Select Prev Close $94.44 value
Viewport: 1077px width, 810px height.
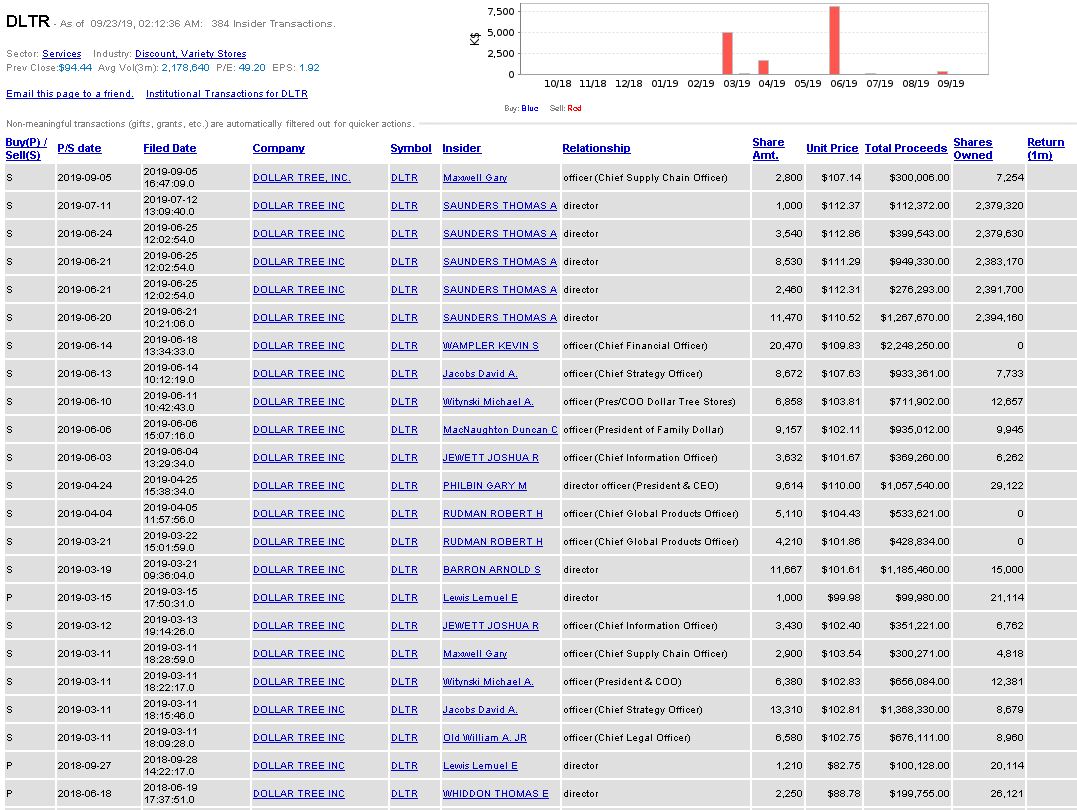click(x=75, y=68)
